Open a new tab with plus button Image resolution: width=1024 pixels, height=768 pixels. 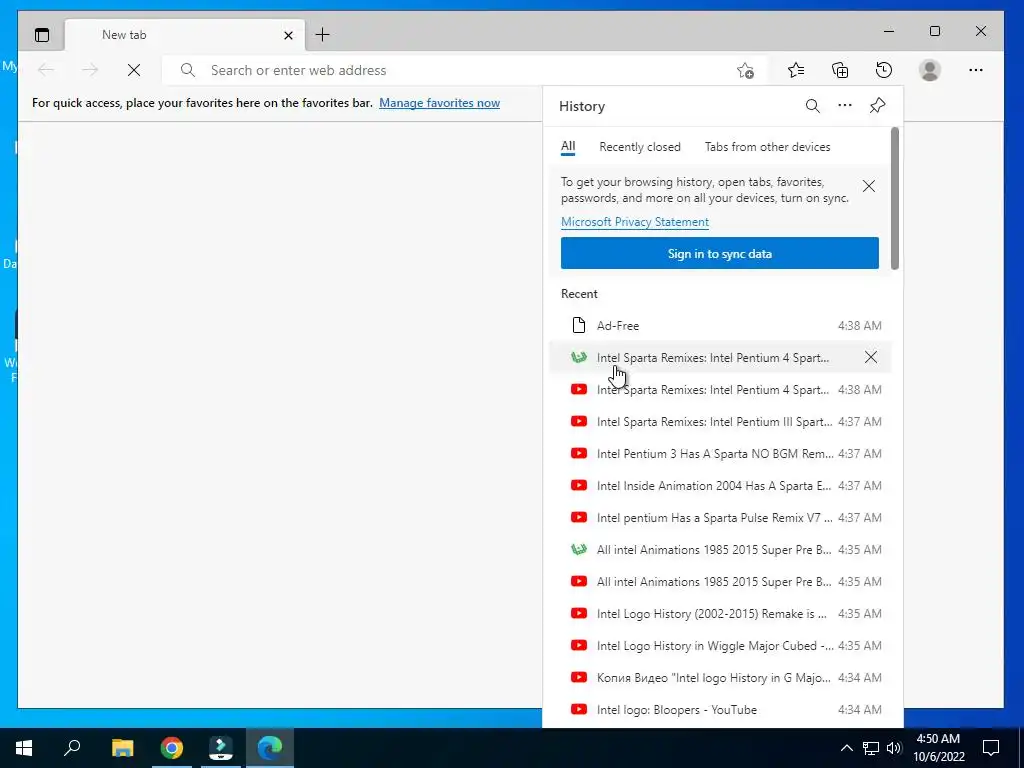[x=323, y=35]
